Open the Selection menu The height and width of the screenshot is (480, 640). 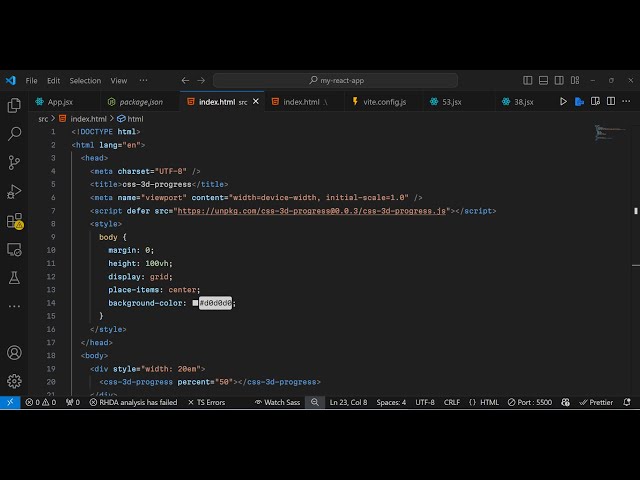click(85, 80)
